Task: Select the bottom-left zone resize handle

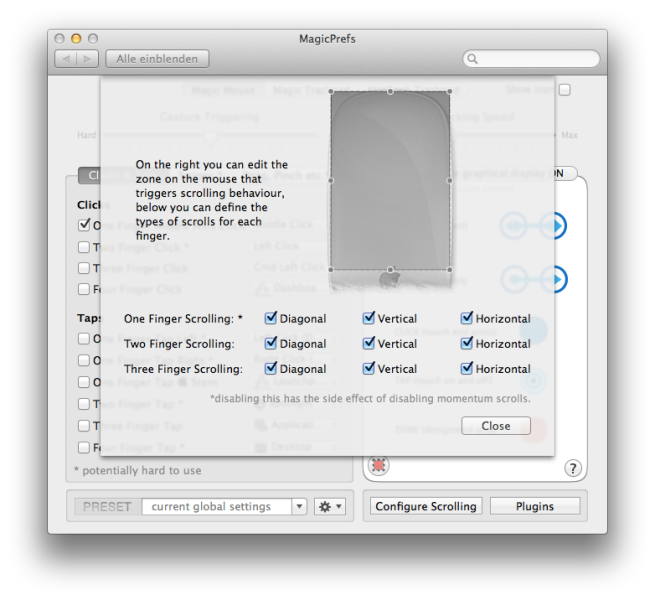Action: pos(331,269)
